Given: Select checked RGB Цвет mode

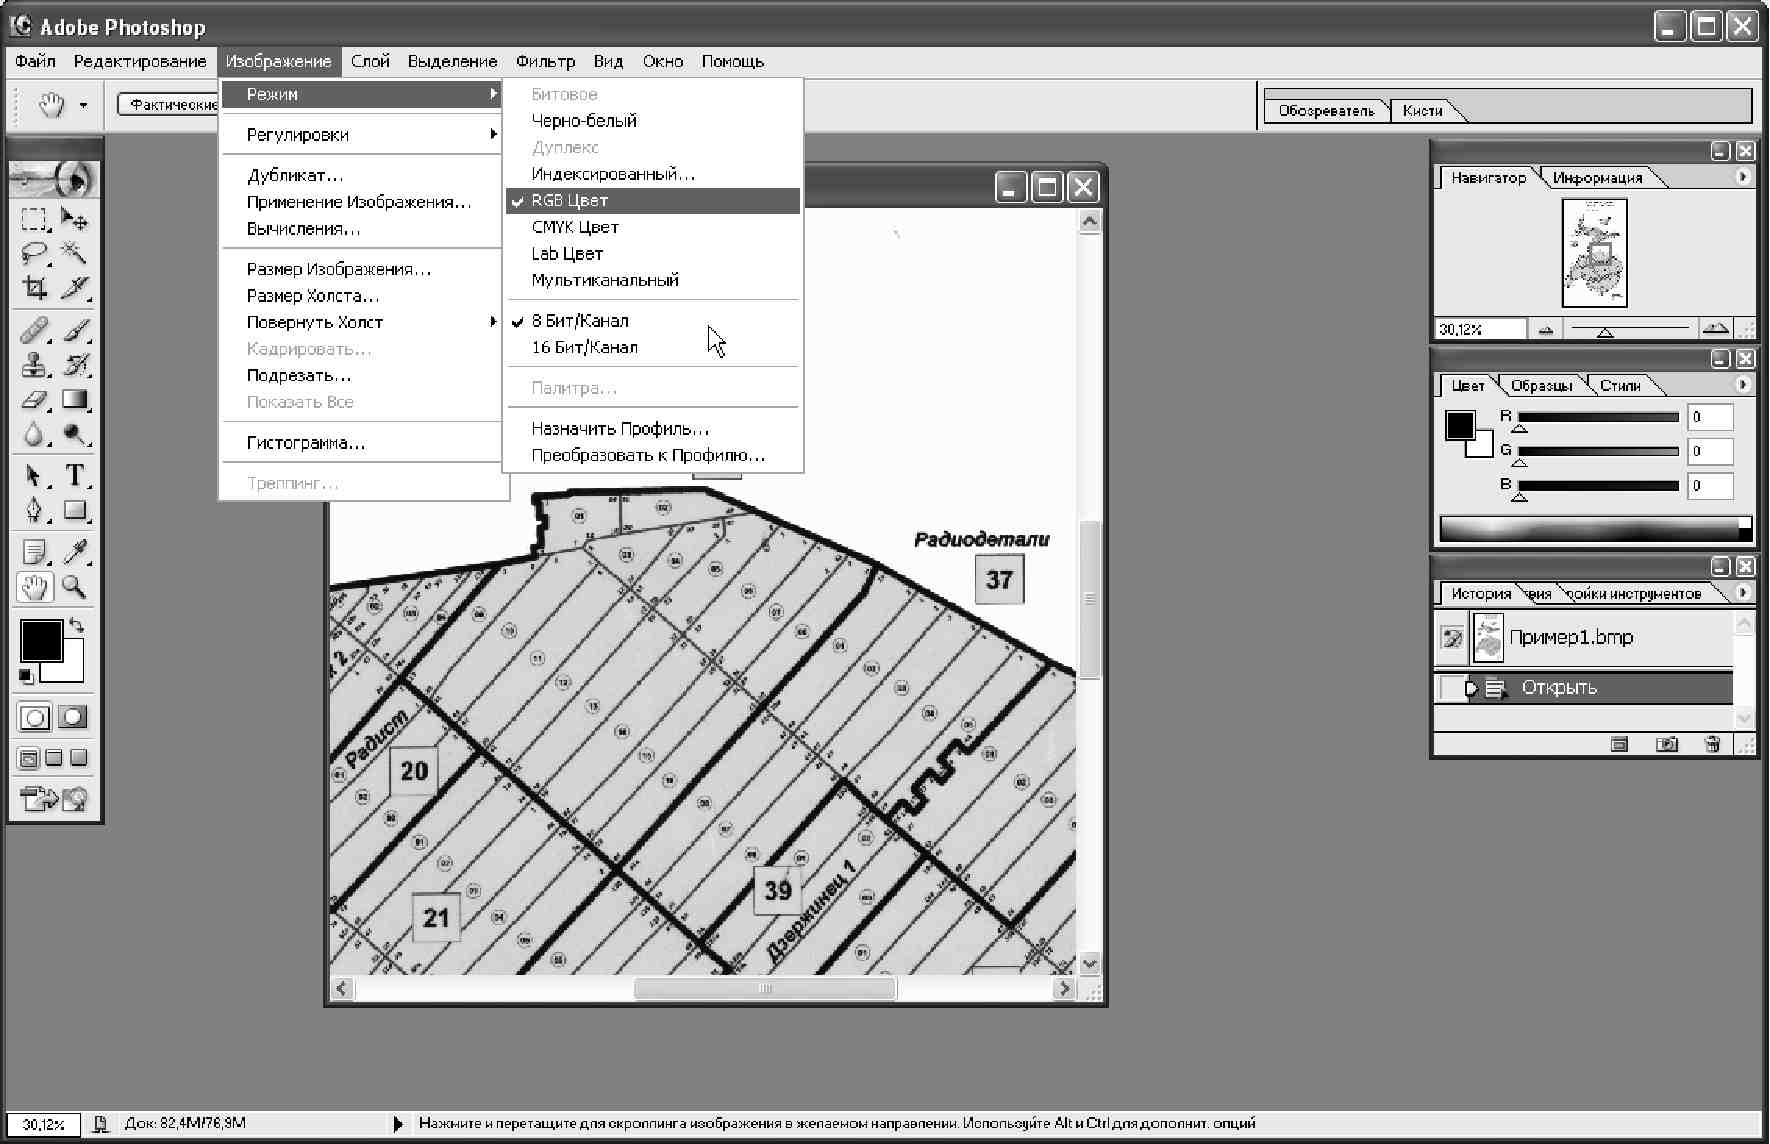Looking at the screenshot, I should coord(653,201).
